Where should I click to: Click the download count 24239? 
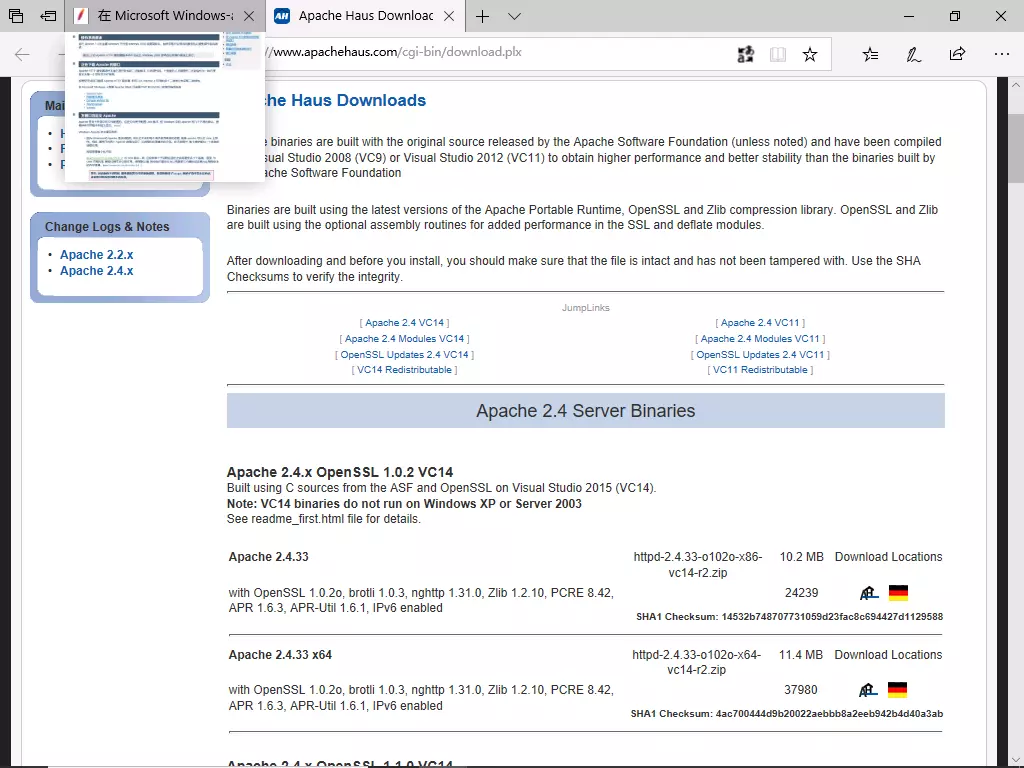click(x=801, y=593)
